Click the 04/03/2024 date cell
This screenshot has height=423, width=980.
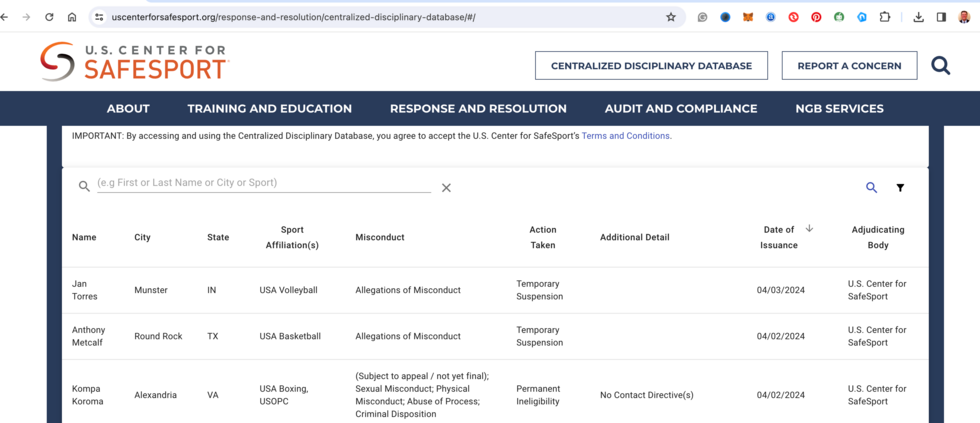pos(781,290)
